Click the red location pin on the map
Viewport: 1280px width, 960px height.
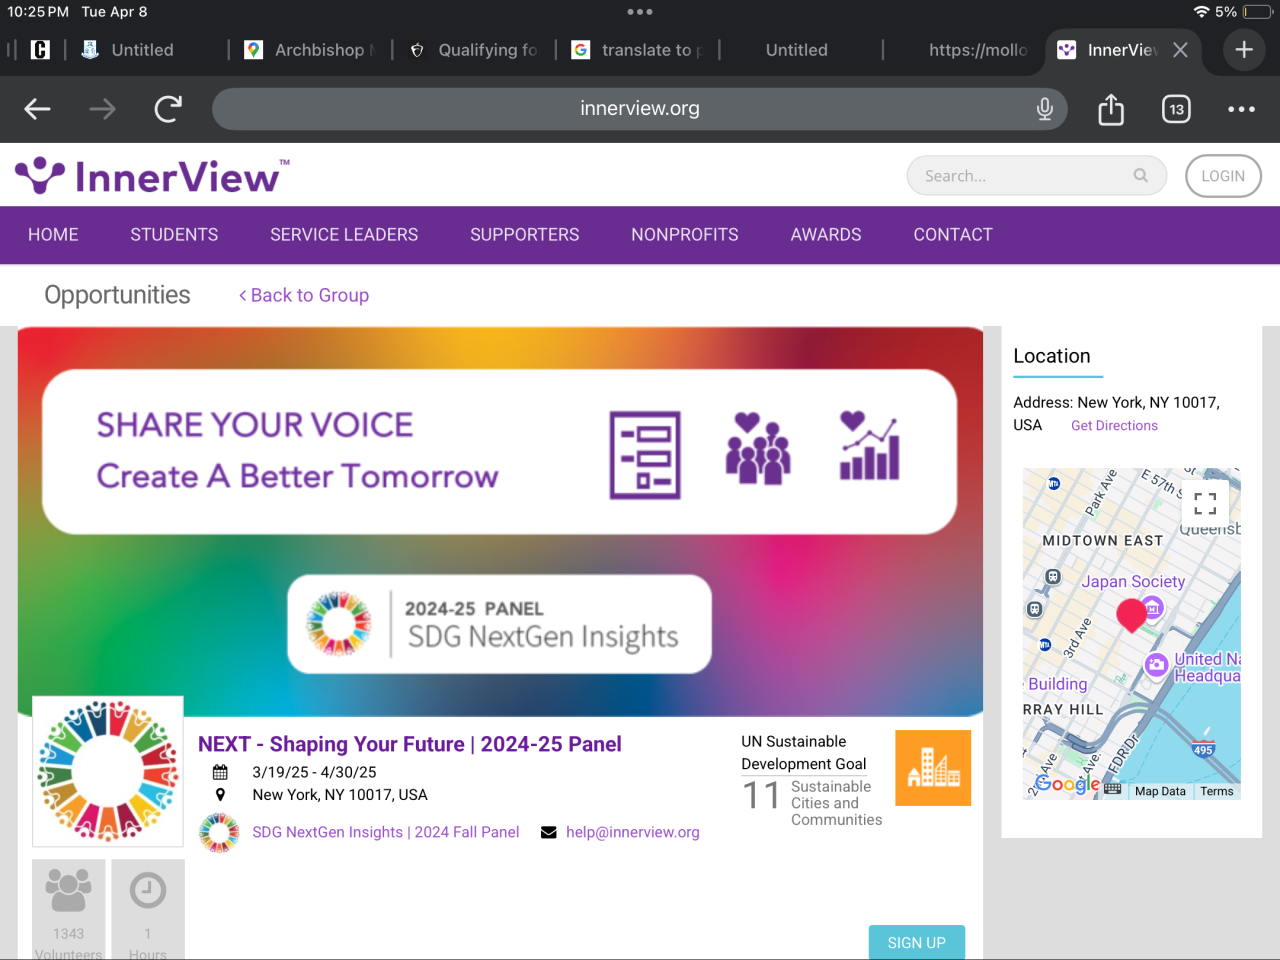1131,615
